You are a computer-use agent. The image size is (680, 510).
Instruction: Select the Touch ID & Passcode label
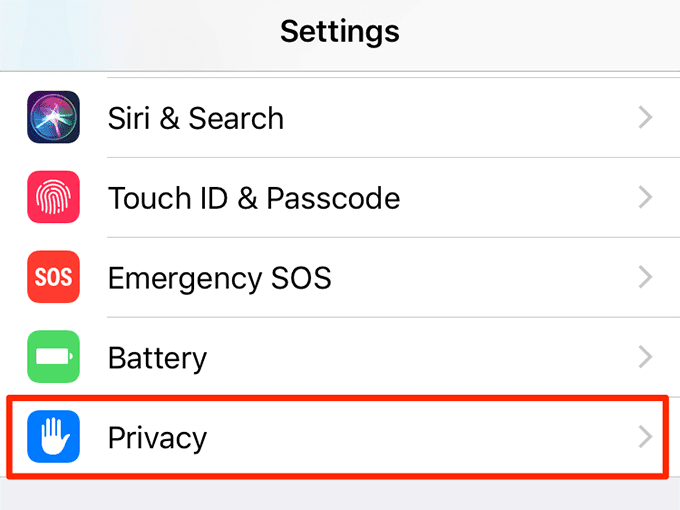[254, 198]
